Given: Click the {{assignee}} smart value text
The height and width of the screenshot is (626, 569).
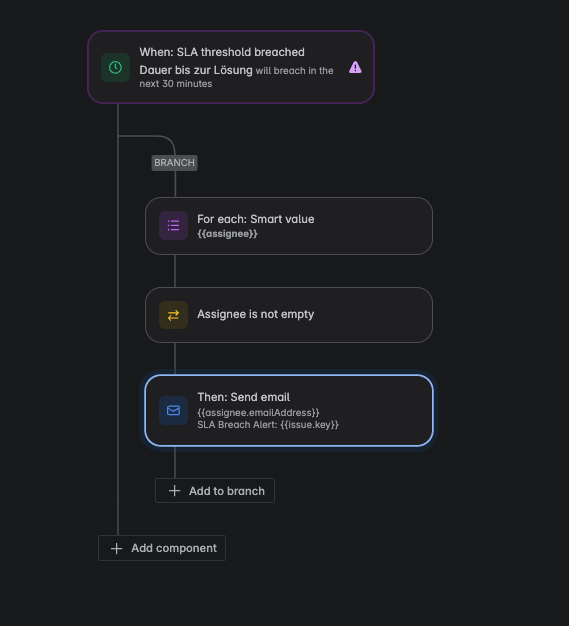Looking at the screenshot, I should (227, 234).
